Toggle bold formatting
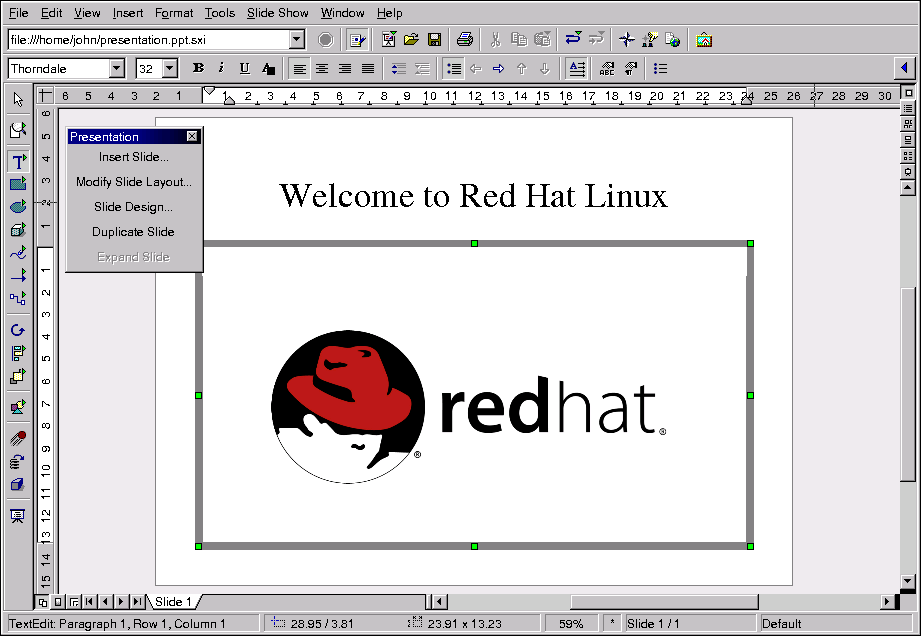The width and height of the screenshot is (921, 636). [198, 68]
